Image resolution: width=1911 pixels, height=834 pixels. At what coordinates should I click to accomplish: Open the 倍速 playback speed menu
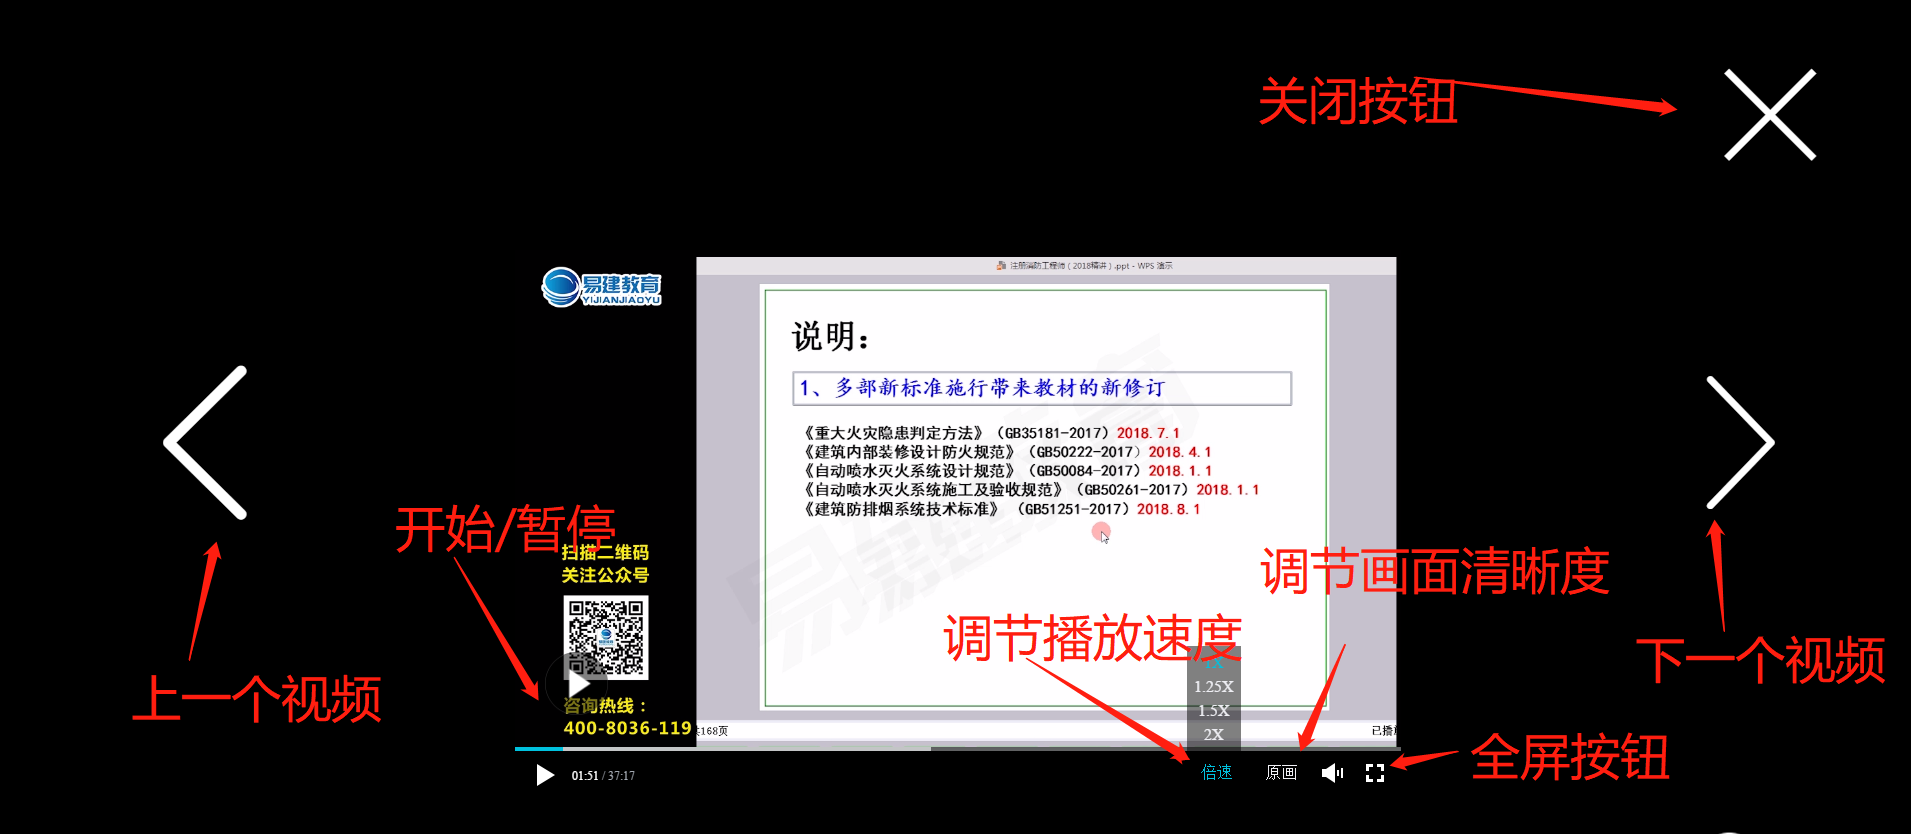coord(1216,773)
